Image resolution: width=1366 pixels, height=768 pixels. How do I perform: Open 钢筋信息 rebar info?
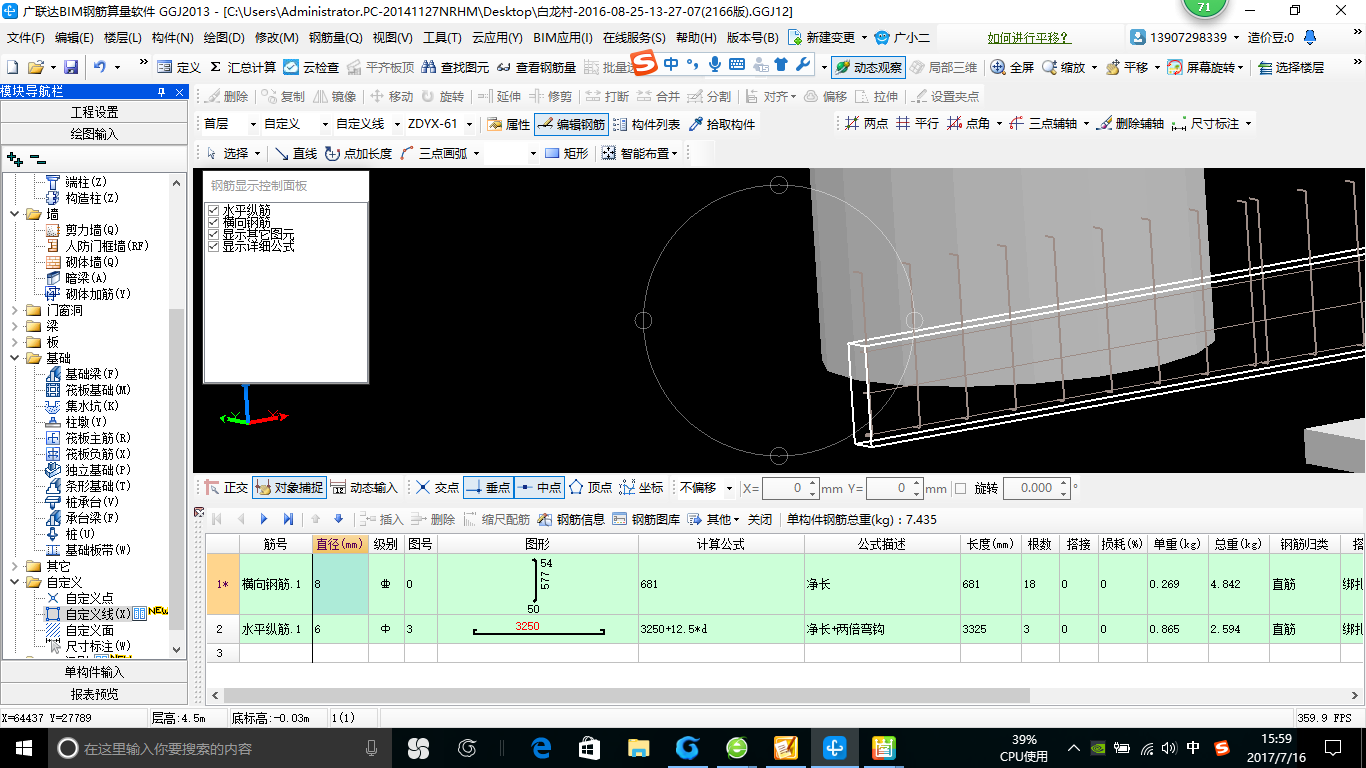pos(571,519)
